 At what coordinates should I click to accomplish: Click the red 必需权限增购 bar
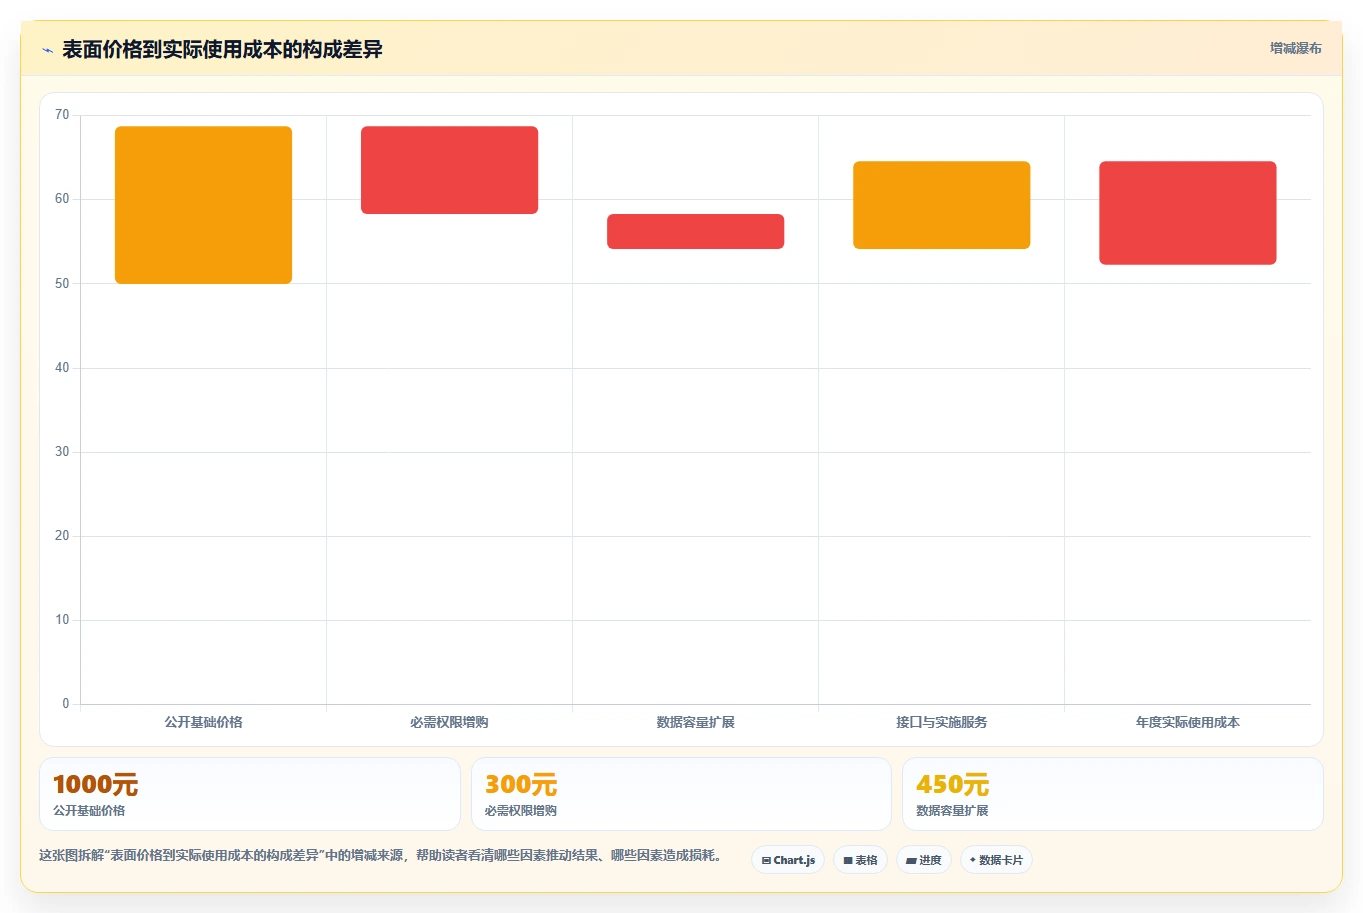click(x=450, y=170)
